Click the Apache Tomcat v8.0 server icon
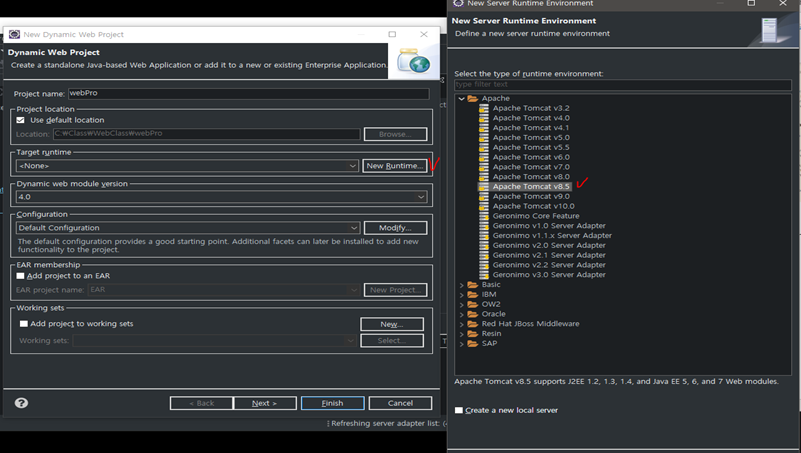Image resolution: width=801 pixels, height=453 pixels. coord(483,177)
